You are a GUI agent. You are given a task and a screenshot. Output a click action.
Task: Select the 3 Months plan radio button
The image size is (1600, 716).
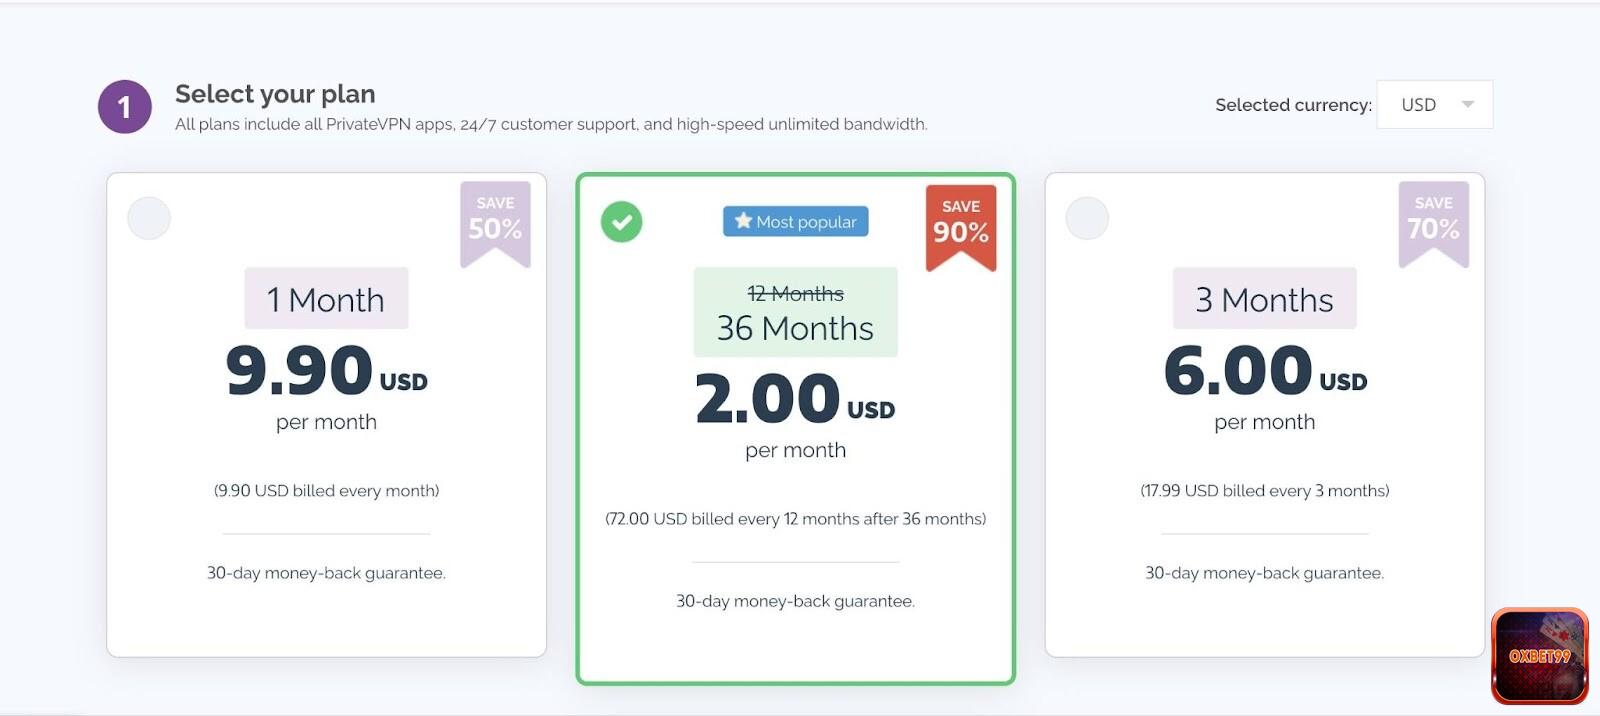point(1087,218)
